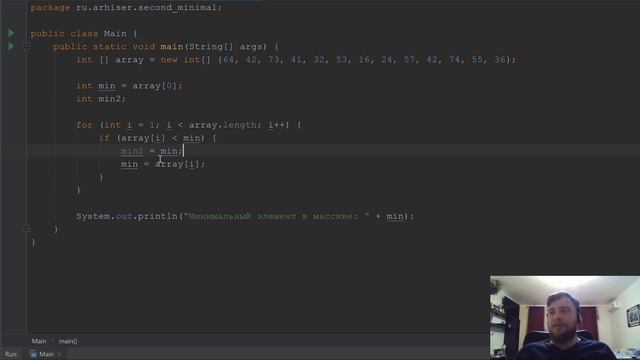Click number 64 in the array
The height and width of the screenshot is (360, 640).
[x=228, y=60]
